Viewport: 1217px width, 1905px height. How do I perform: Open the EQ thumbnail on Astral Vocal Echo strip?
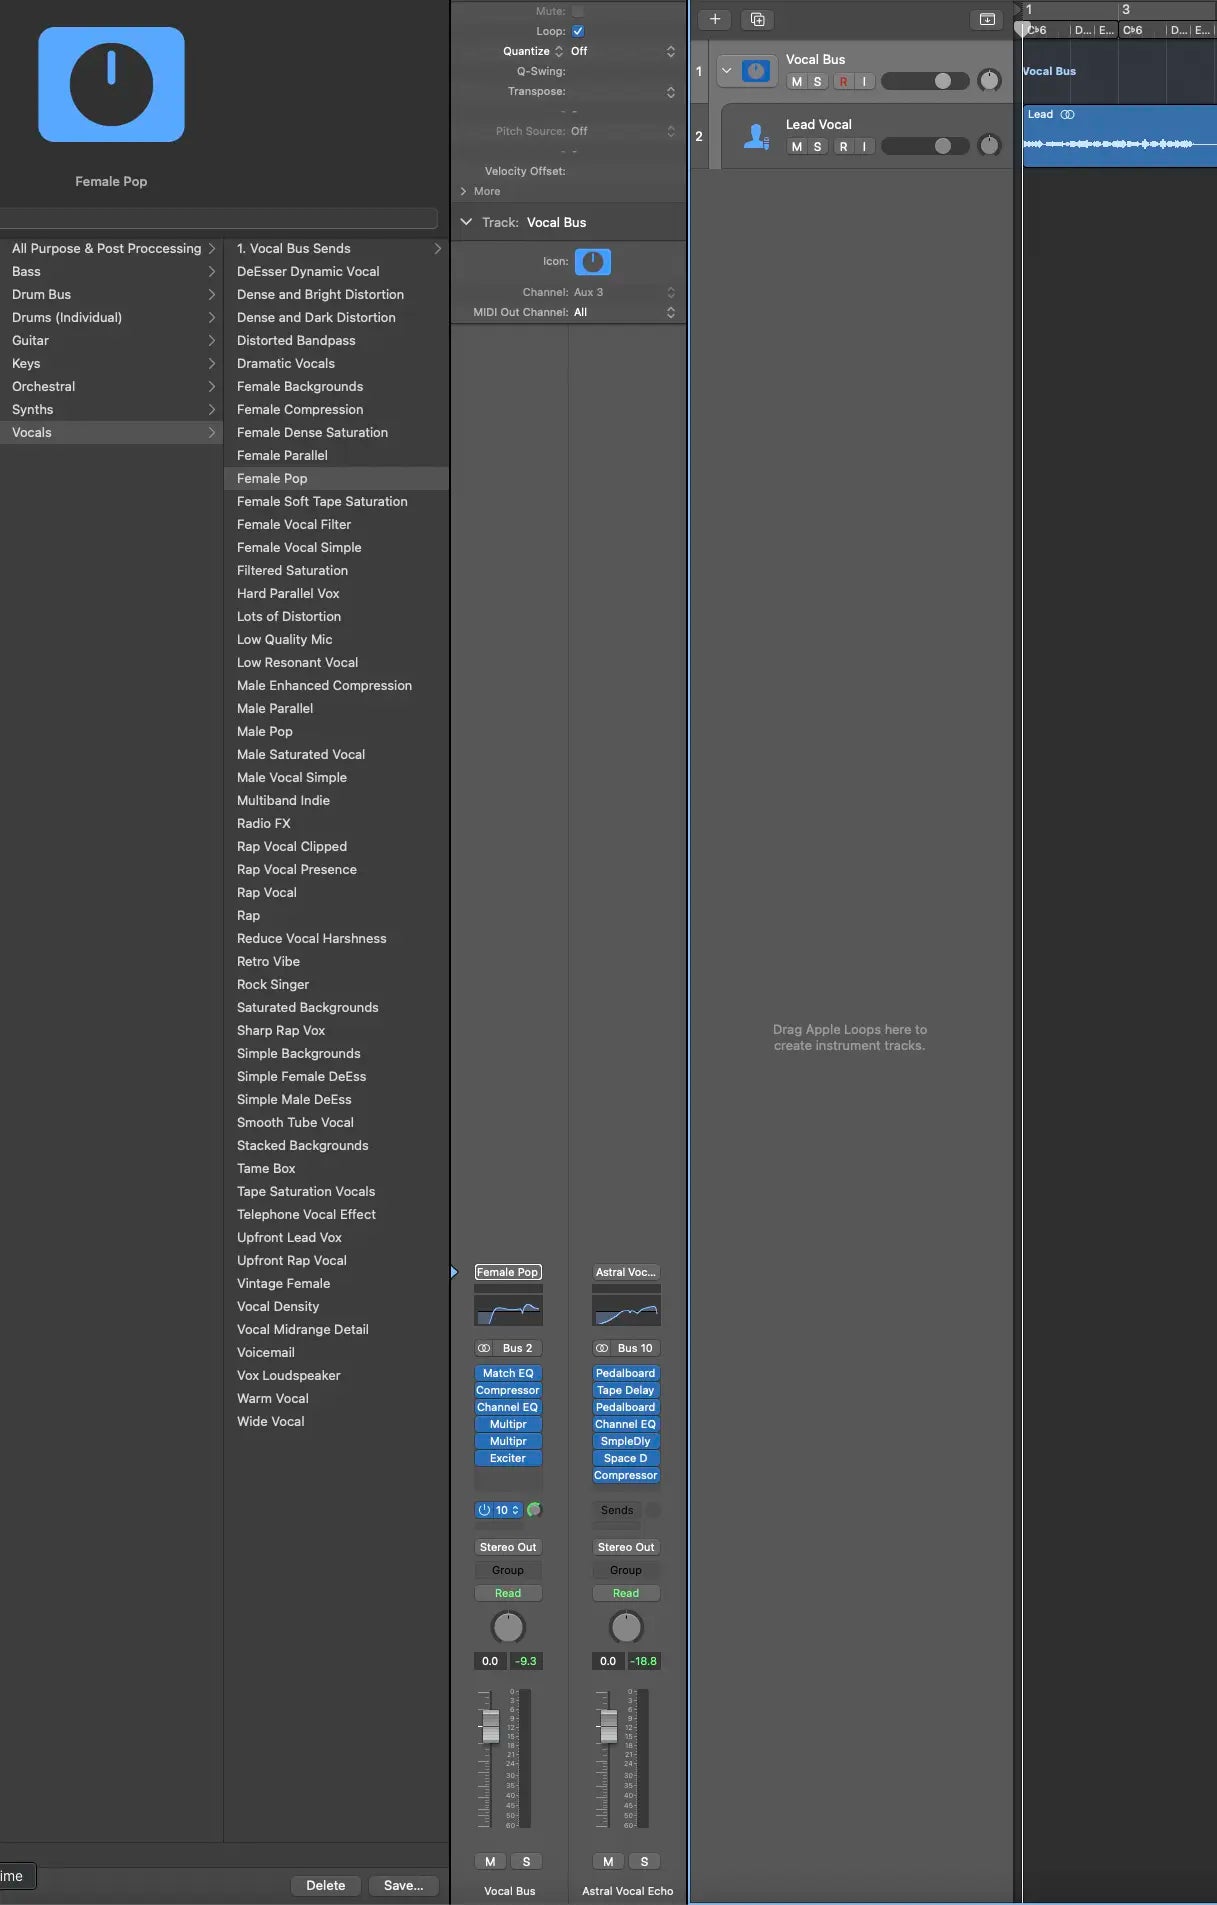(626, 1311)
